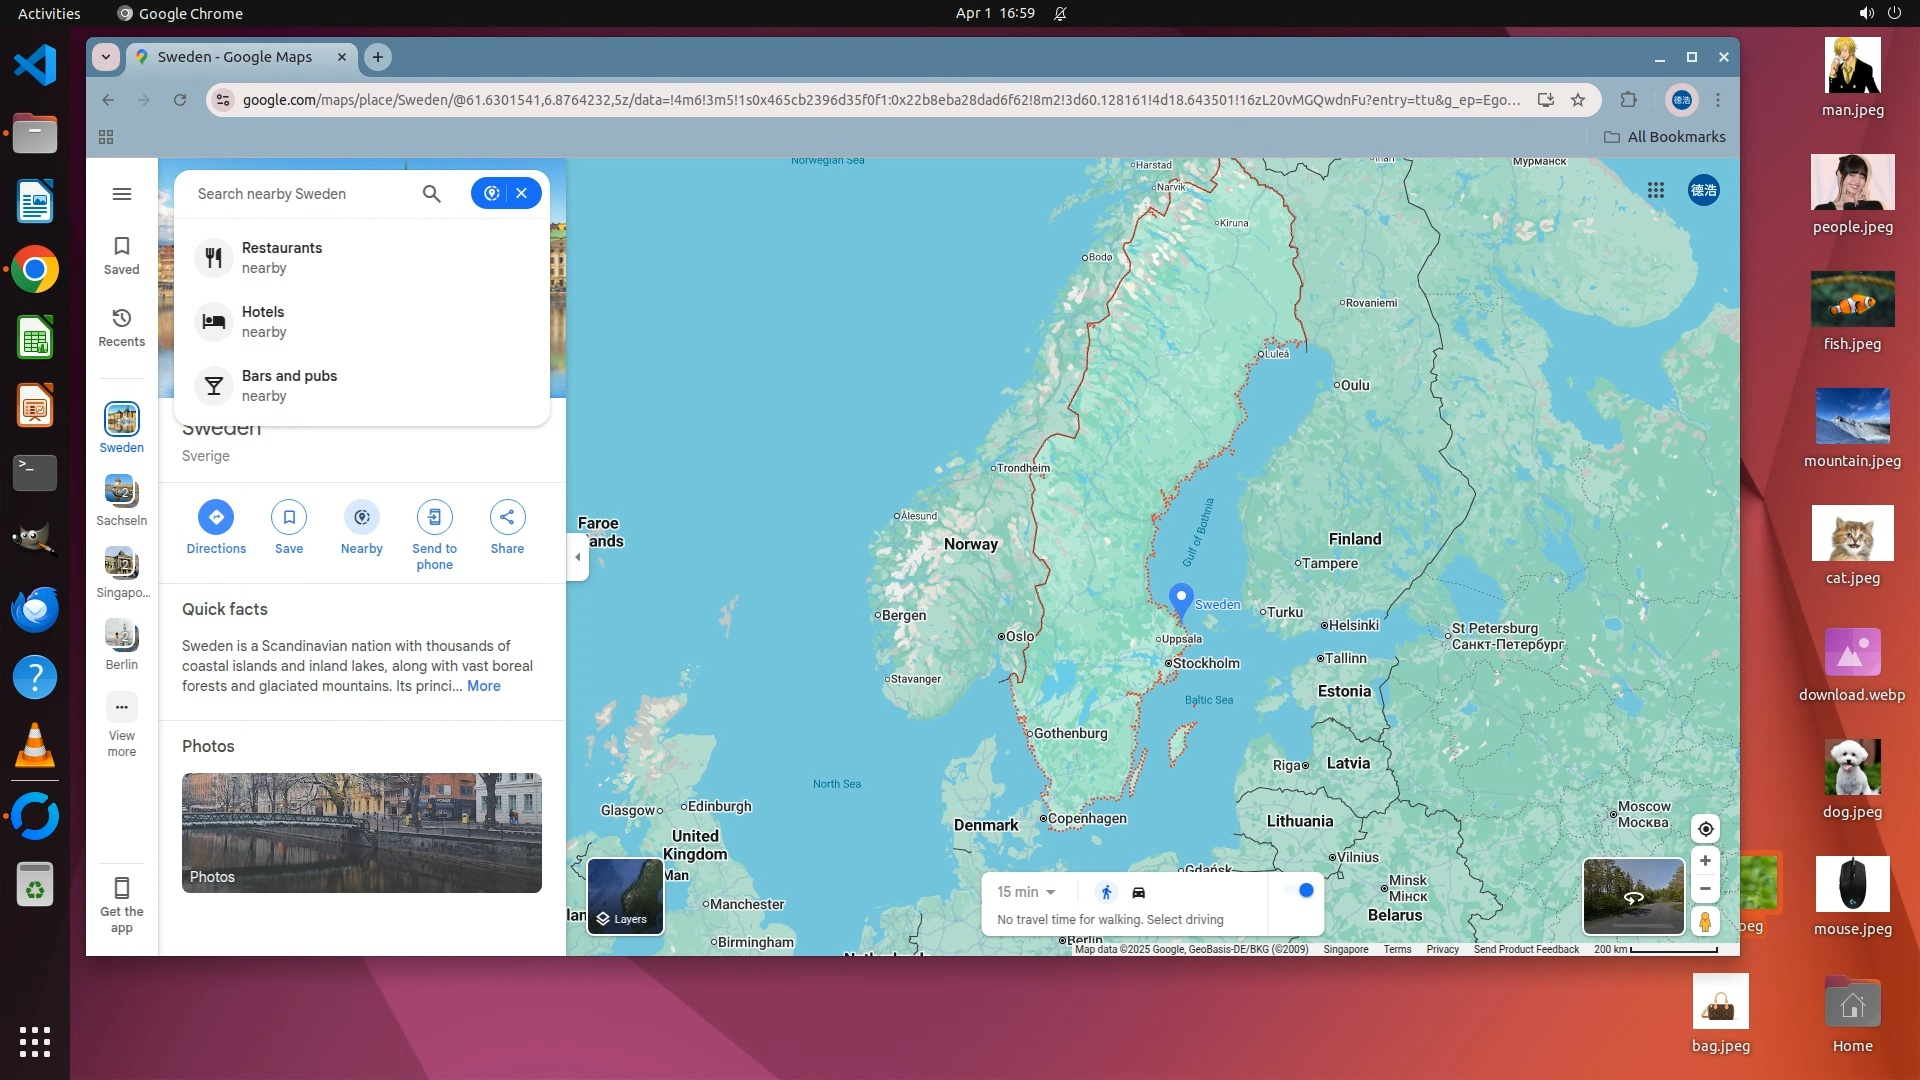Select driving travel mode
This screenshot has height=1080, width=1920.
tap(1138, 892)
